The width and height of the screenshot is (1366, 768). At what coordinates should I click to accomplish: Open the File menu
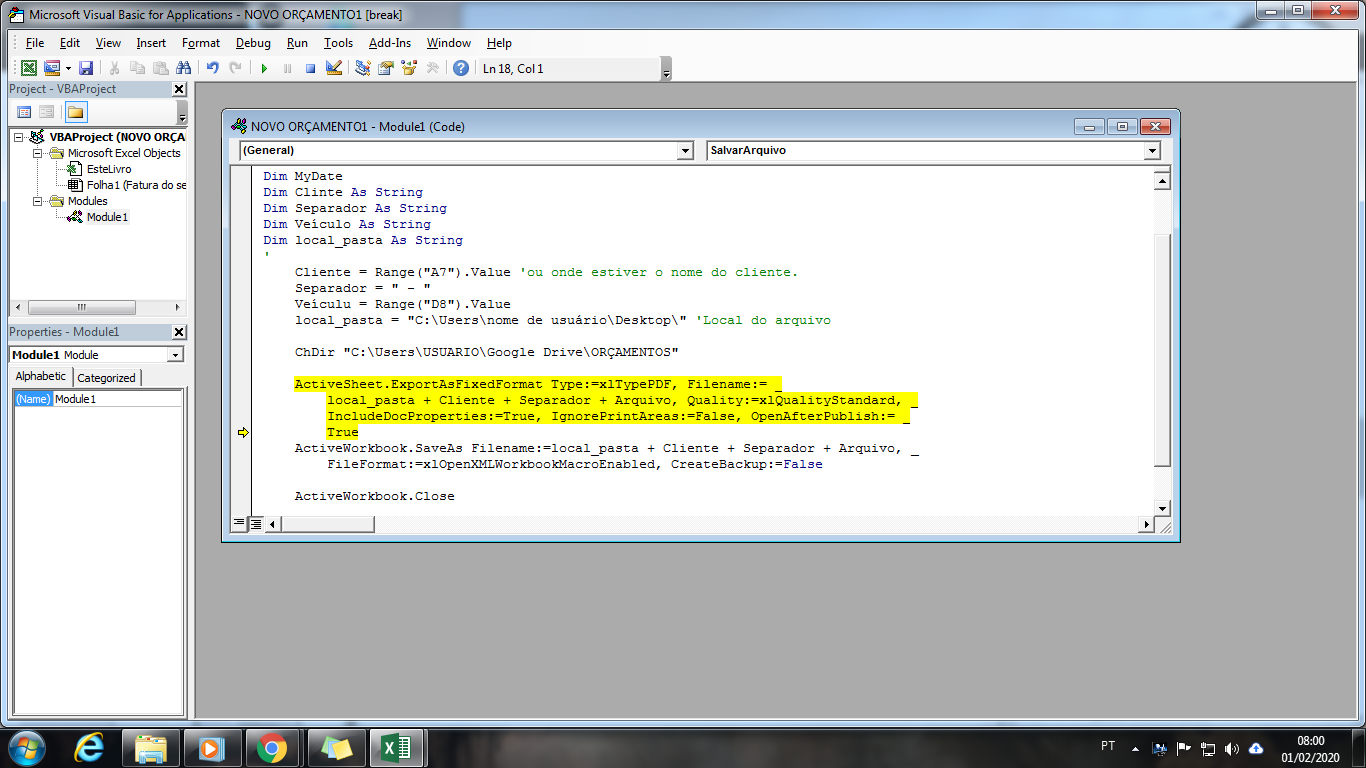tap(35, 43)
